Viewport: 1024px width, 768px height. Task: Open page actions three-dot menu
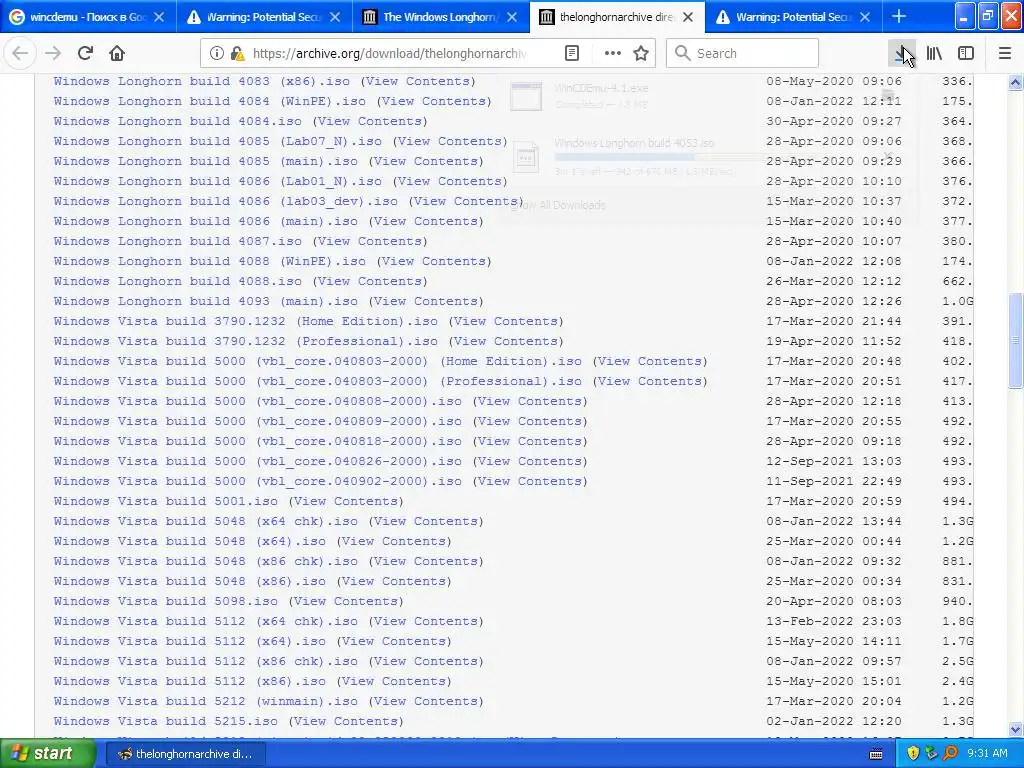point(613,54)
